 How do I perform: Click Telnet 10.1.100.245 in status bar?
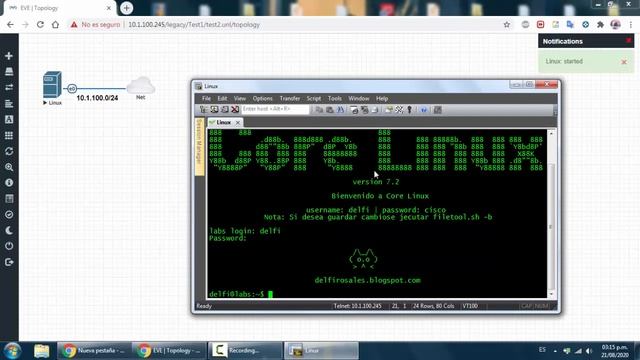(x=358, y=306)
